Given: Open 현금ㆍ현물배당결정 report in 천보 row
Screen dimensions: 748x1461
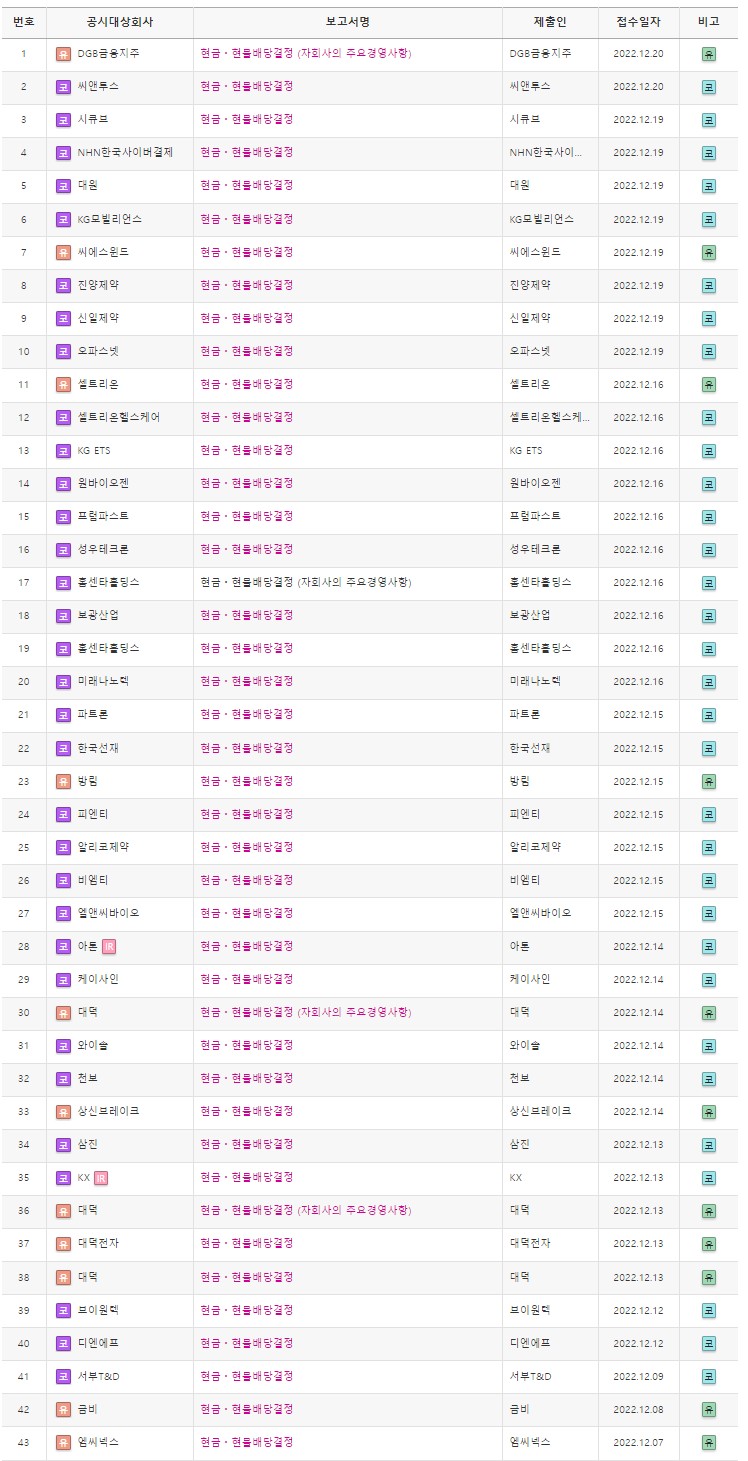Looking at the screenshot, I should click(246, 1078).
